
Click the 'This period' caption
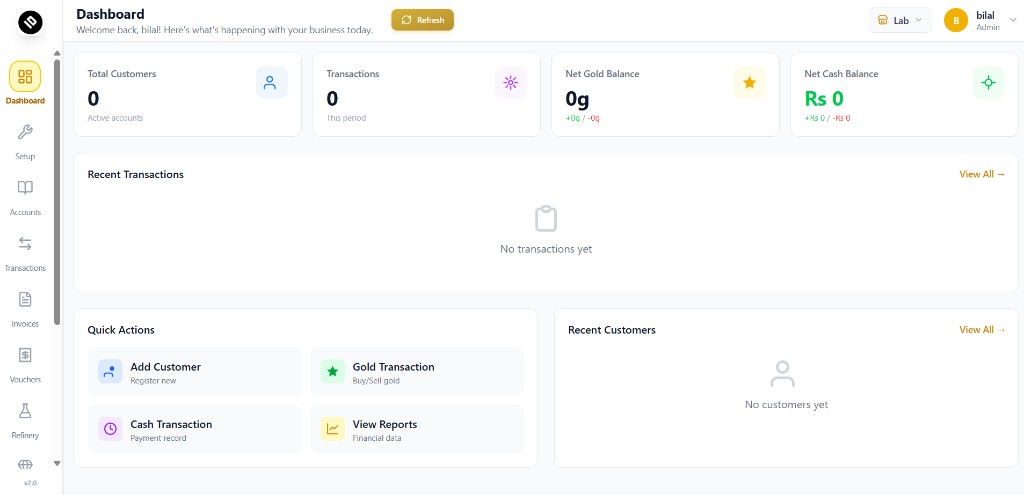346,118
